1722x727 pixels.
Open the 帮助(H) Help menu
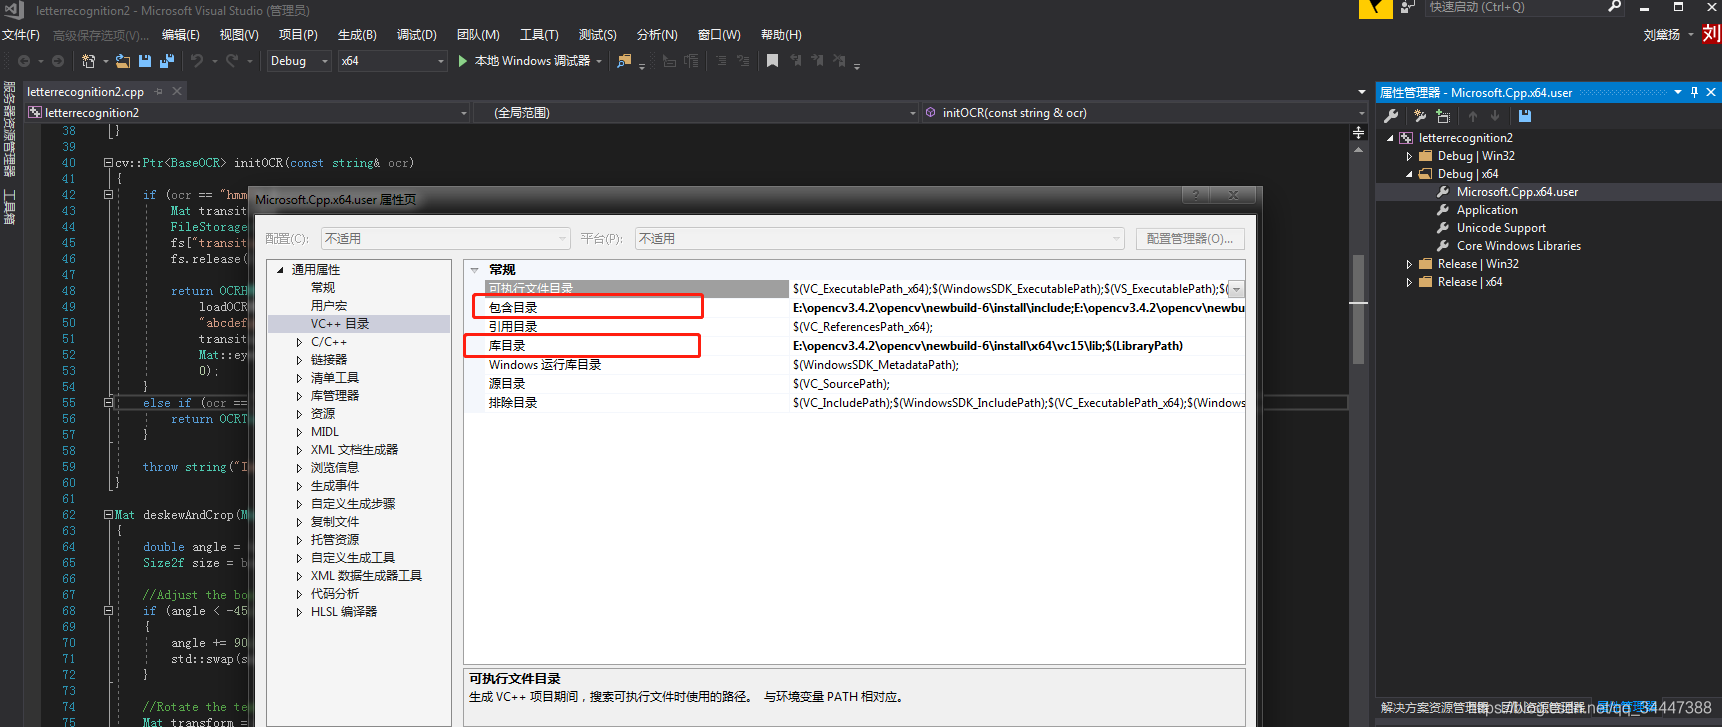pyautogui.click(x=781, y=35)
